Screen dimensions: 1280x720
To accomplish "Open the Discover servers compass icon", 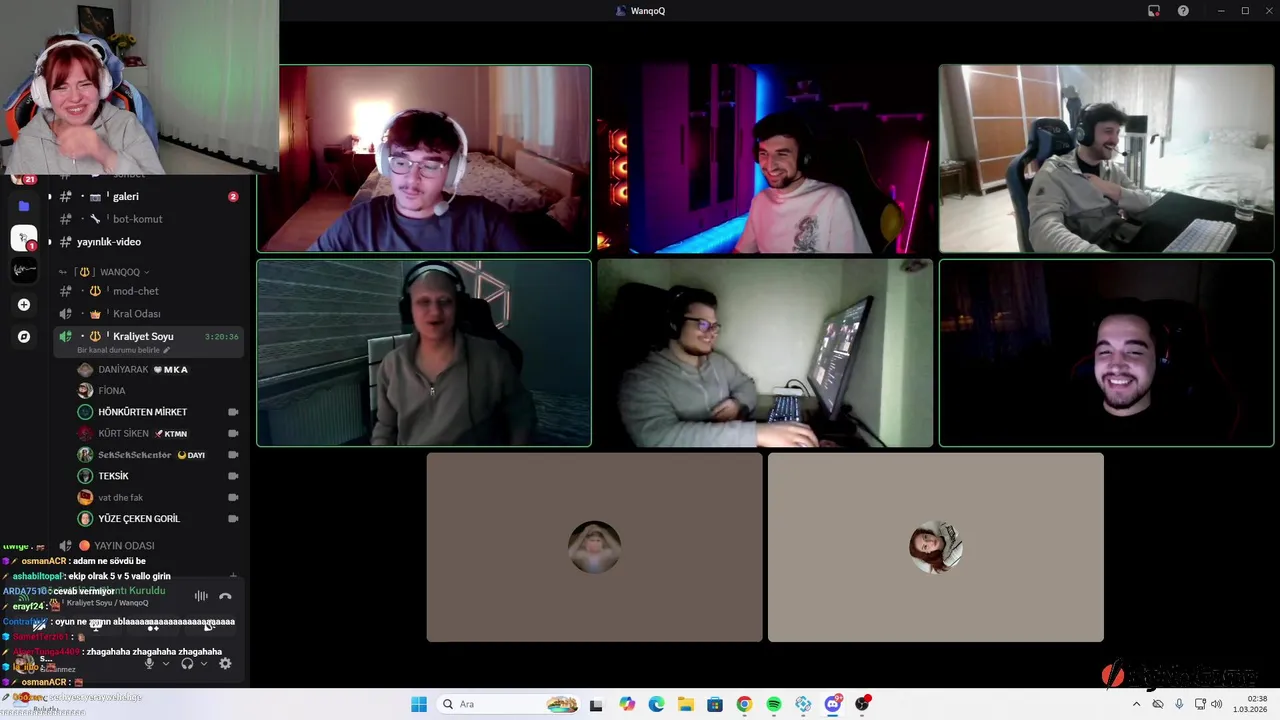I will point(24,337).
